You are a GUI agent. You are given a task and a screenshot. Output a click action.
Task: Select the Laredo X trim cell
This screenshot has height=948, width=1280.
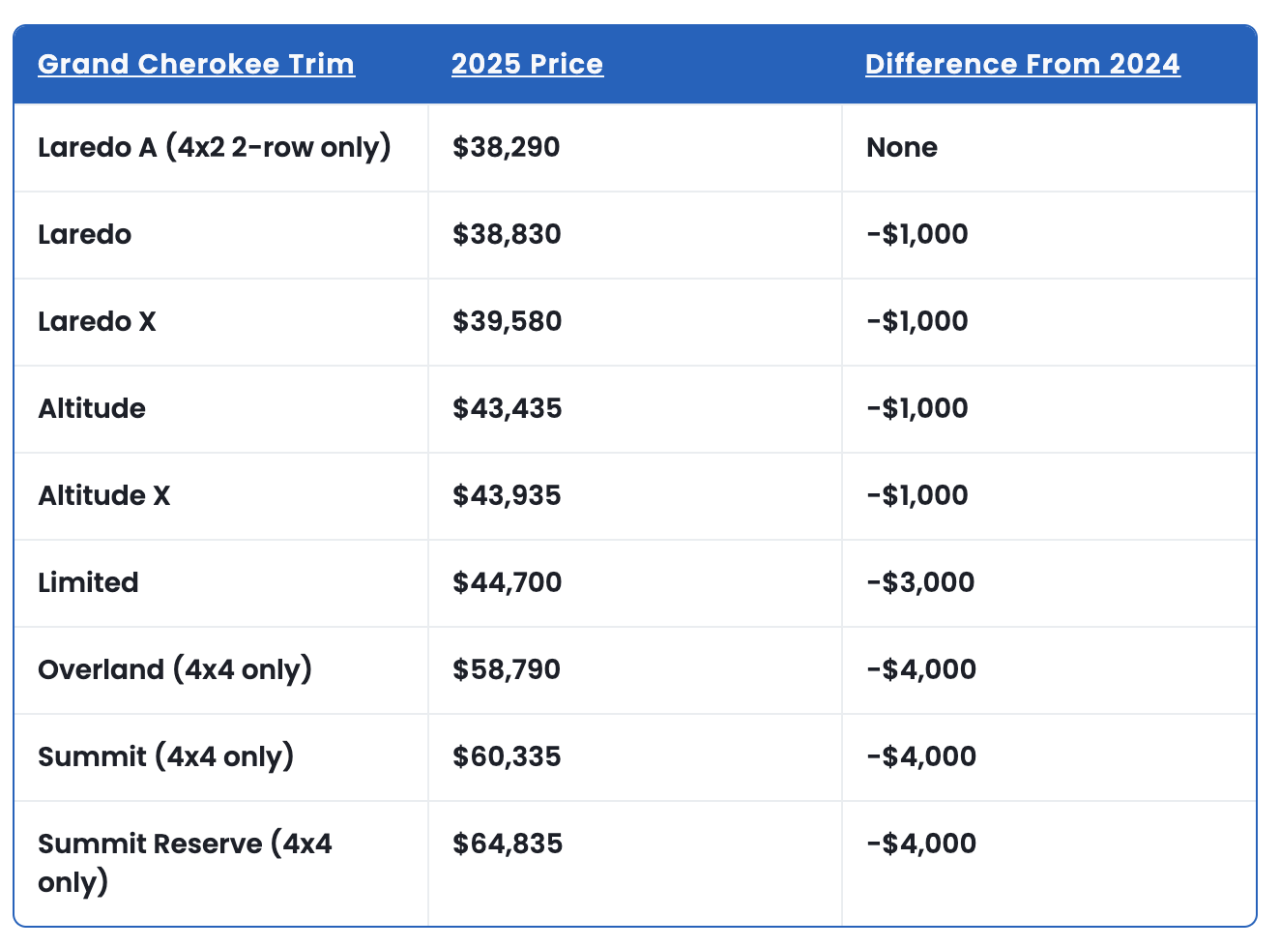click(97, 322)
